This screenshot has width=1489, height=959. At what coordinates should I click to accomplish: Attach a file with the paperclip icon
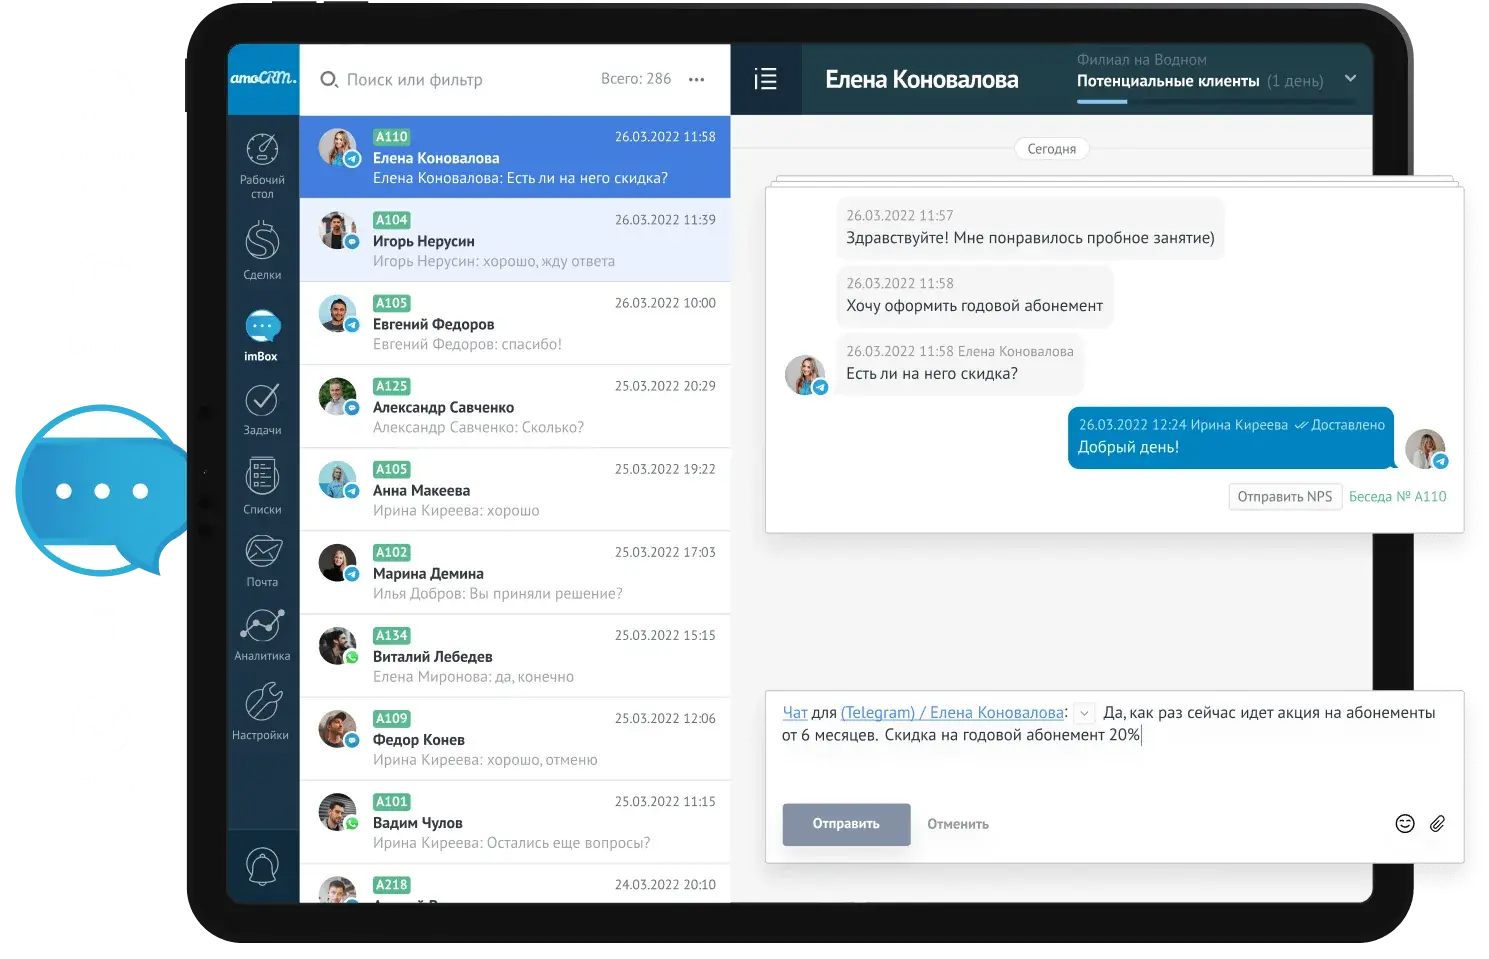click(x=1437, y=823)
